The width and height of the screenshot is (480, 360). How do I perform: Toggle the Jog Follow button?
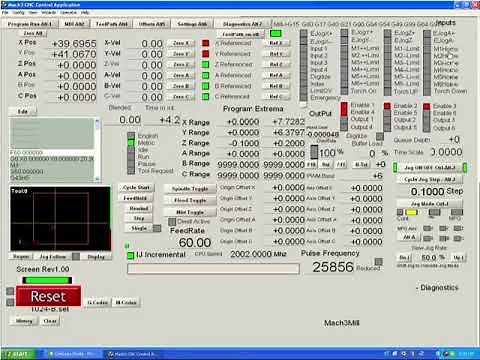53,256
